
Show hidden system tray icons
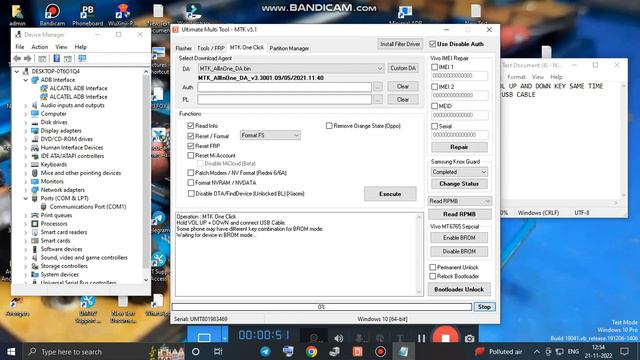click(537, 351)
